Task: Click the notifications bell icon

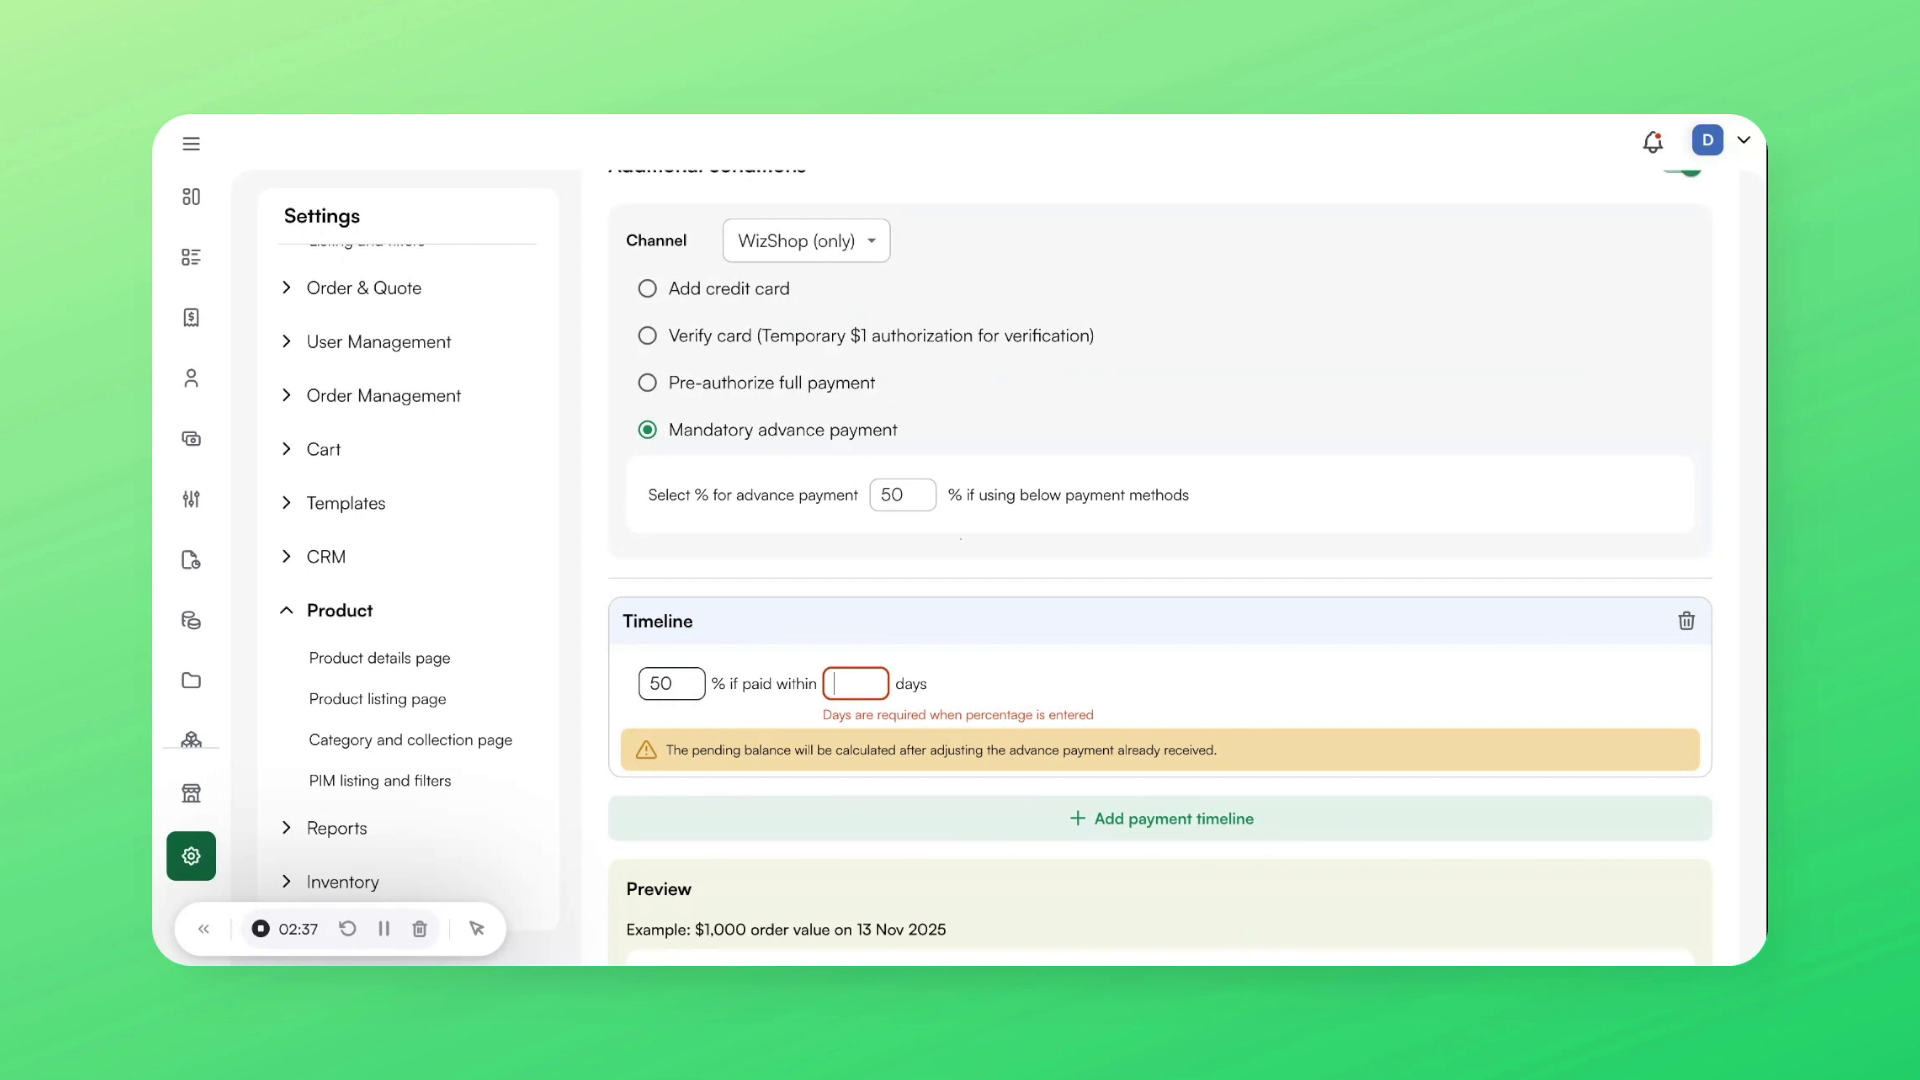Action: 1652,141
